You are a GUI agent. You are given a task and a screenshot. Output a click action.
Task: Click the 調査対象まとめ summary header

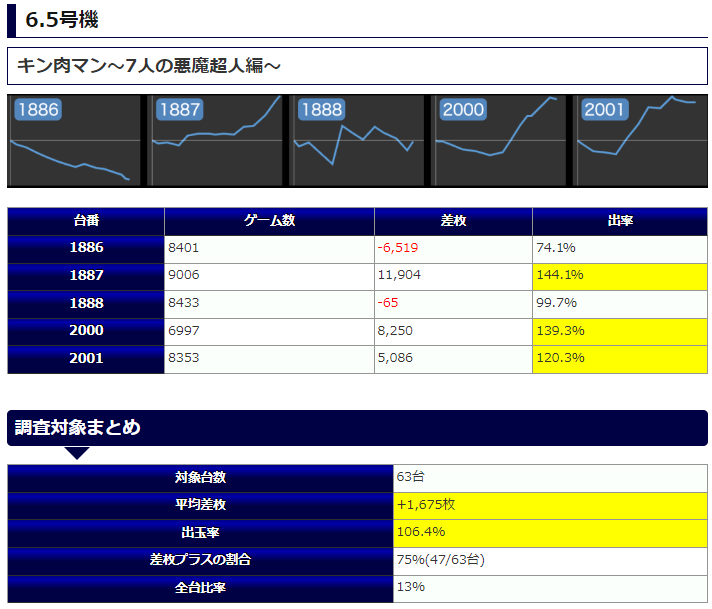click(x=78, y=428)
